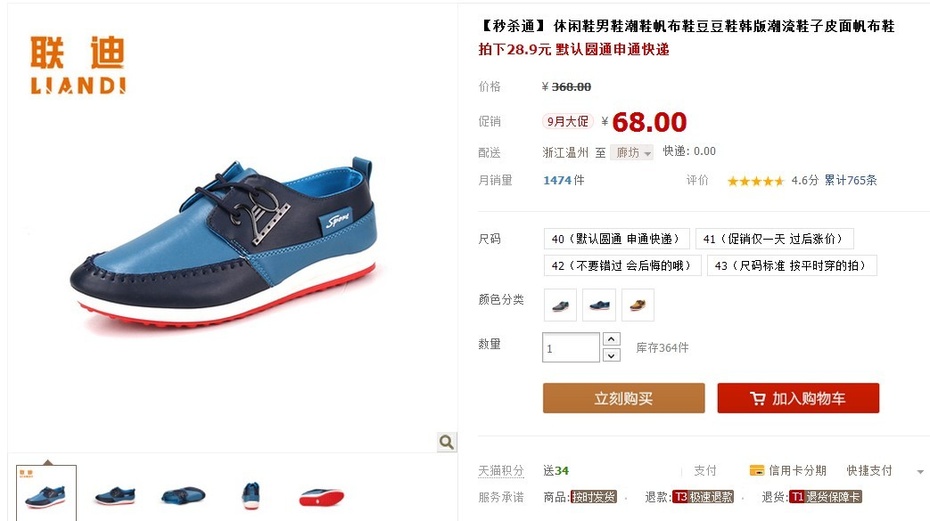930x521 pixels.
Task: Click the magnifier zoom icon on product image
Action: click(x=447, y=441)
